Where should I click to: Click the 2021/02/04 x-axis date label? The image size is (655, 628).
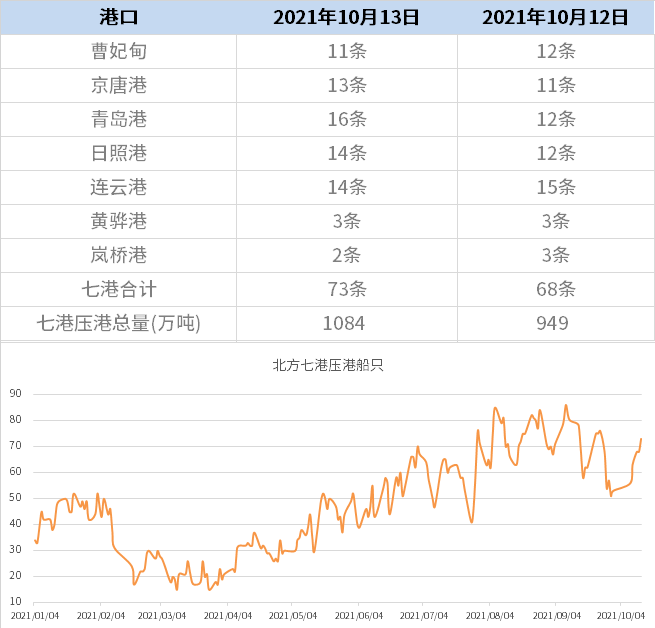pyautogui.click(x=101, y=616)
